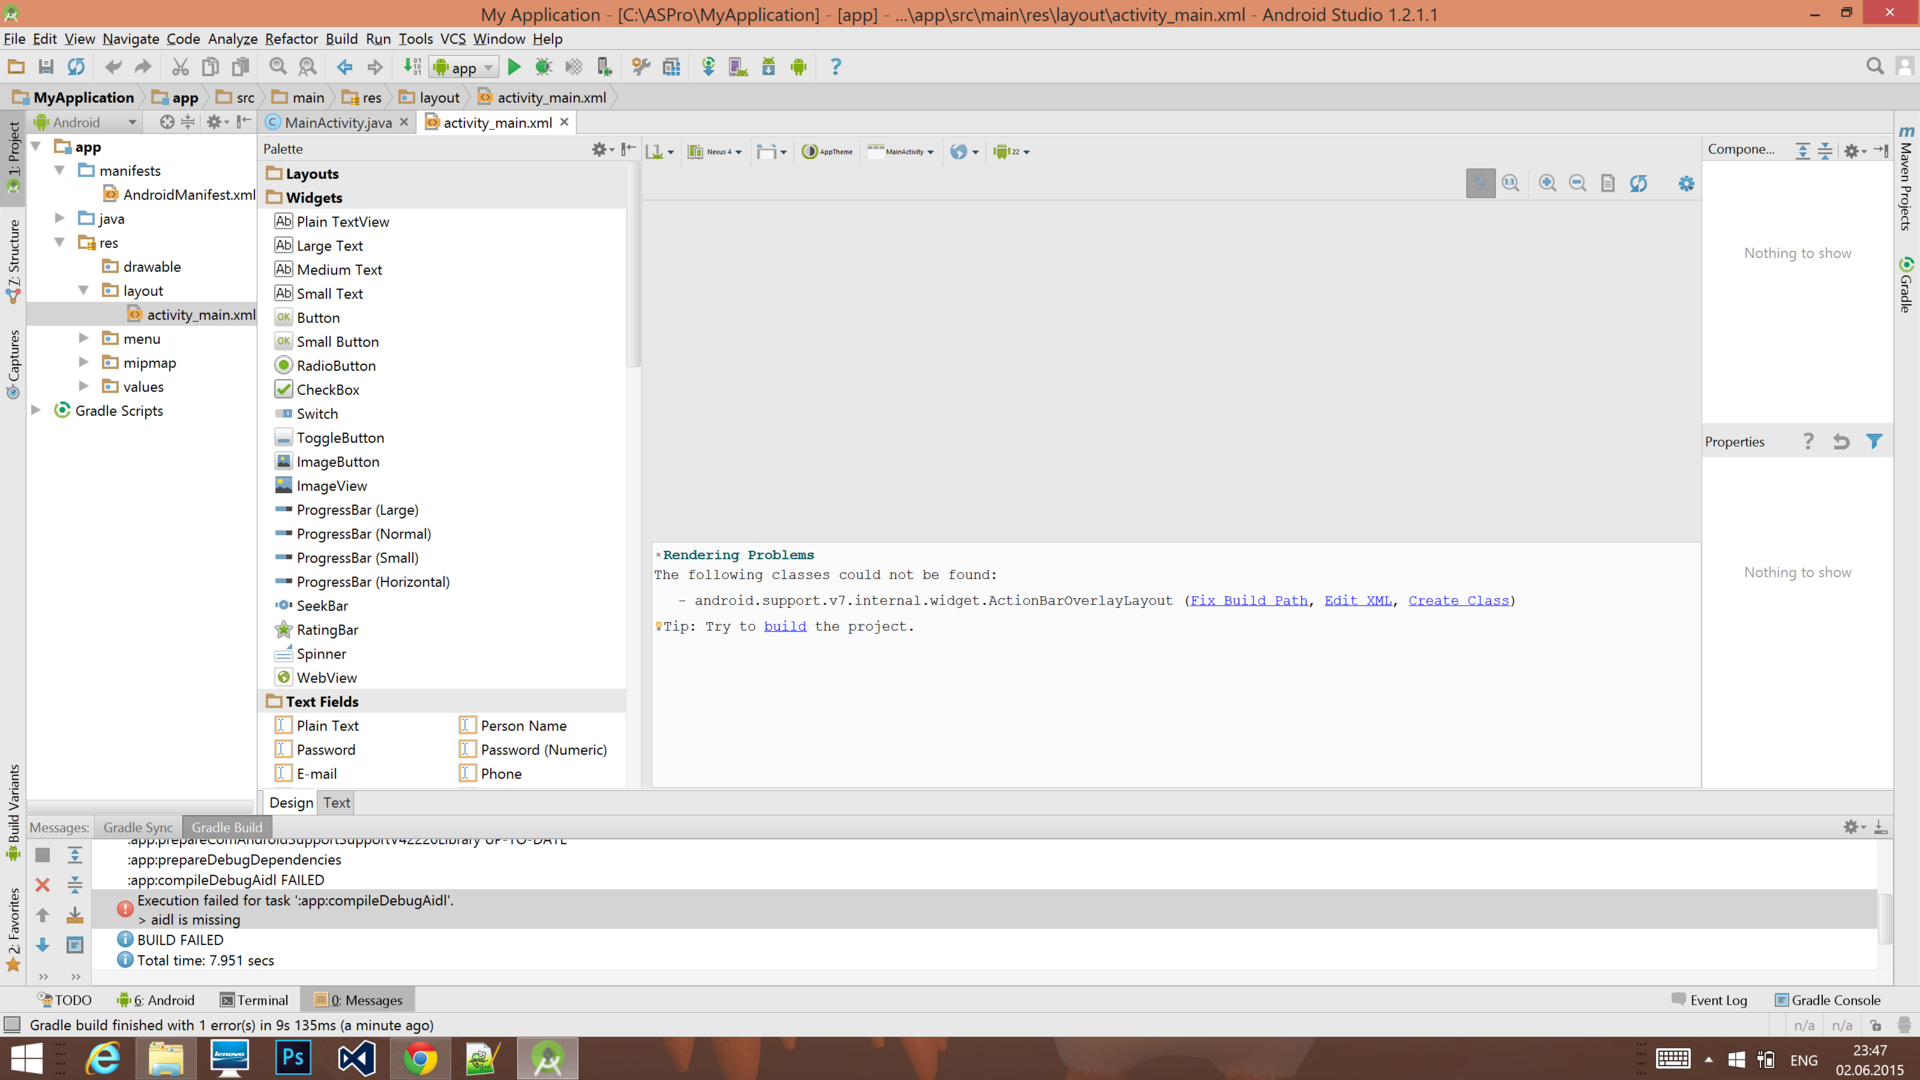This screenshot has width=1920, height=1080.
Task: Click the stop square in Messages panel
Action: pos(42,855)
